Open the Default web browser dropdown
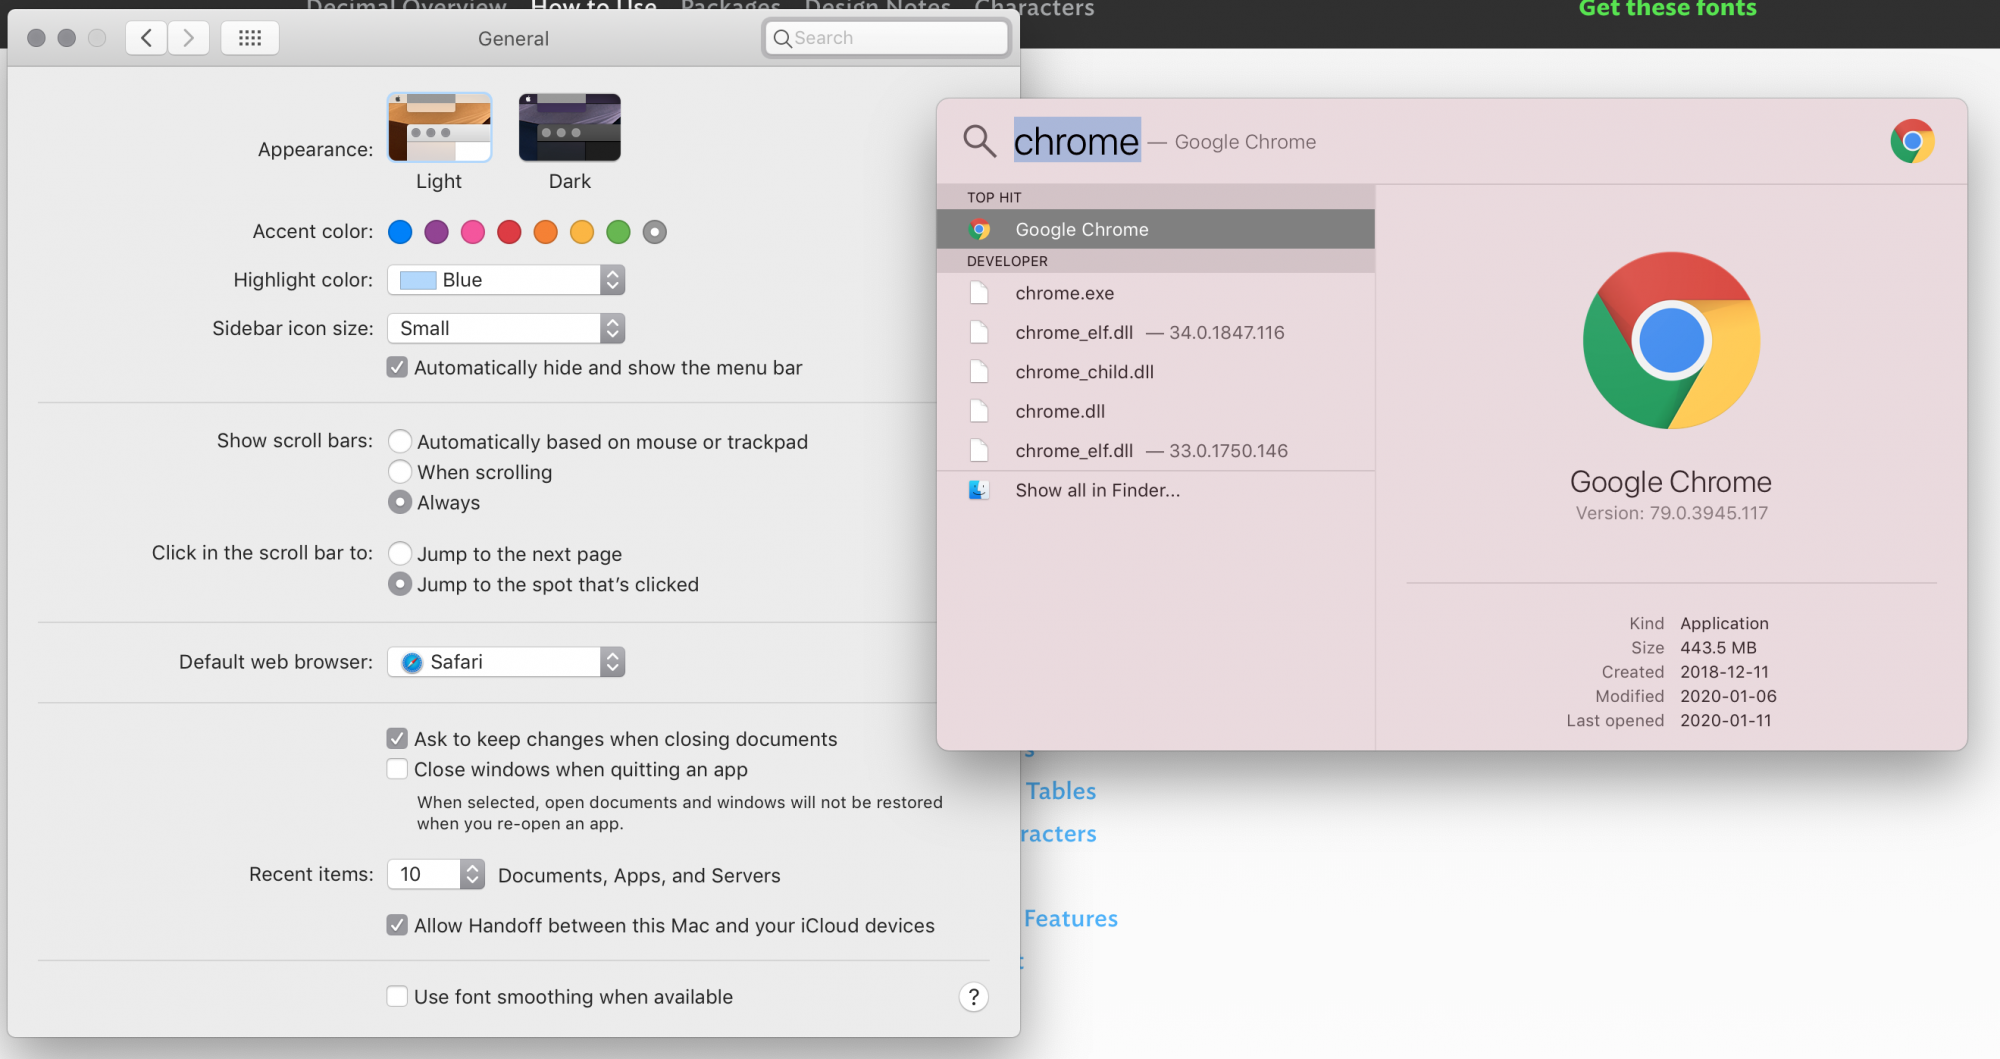The height and width of the screenshot is (1059, 2000). coord(506,662)
